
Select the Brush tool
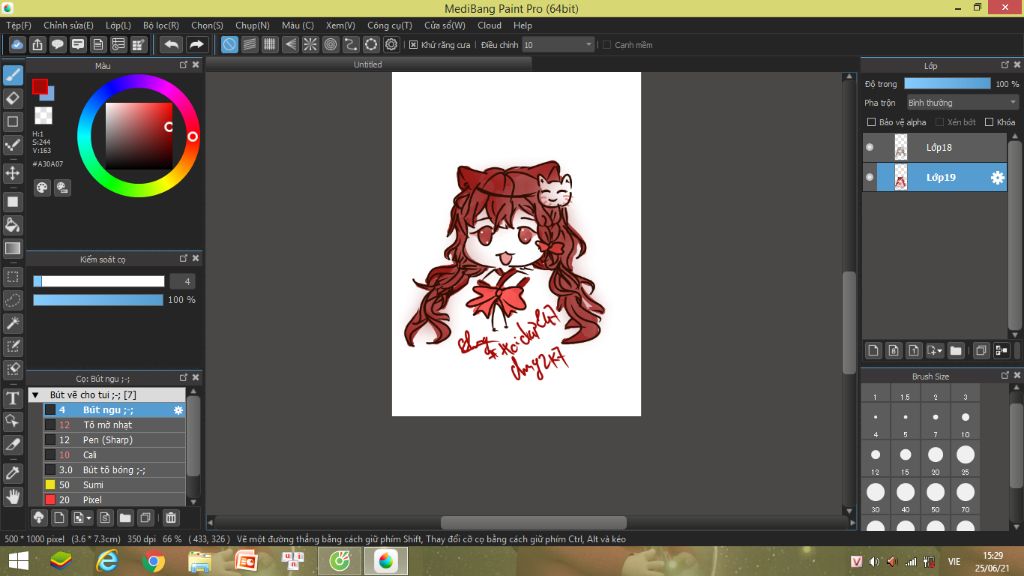coord(12,75)
